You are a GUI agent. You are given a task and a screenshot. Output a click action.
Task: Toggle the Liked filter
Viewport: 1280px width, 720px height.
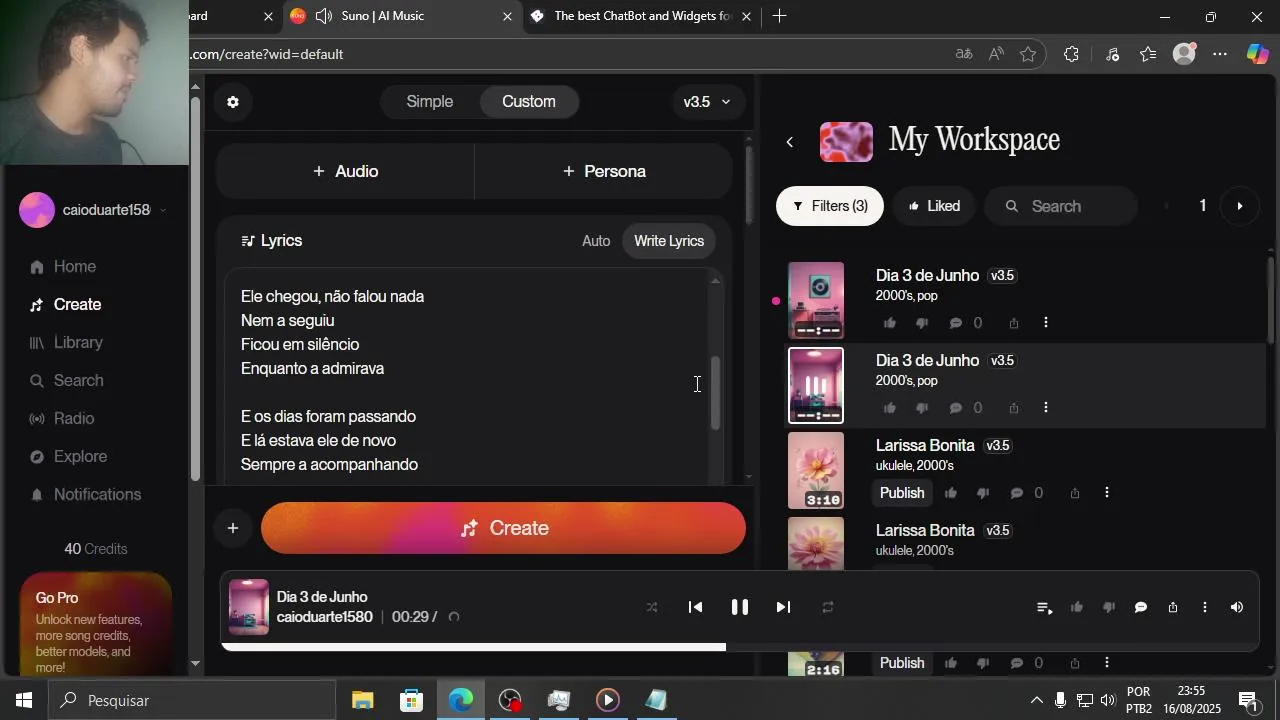pos(934,206)
